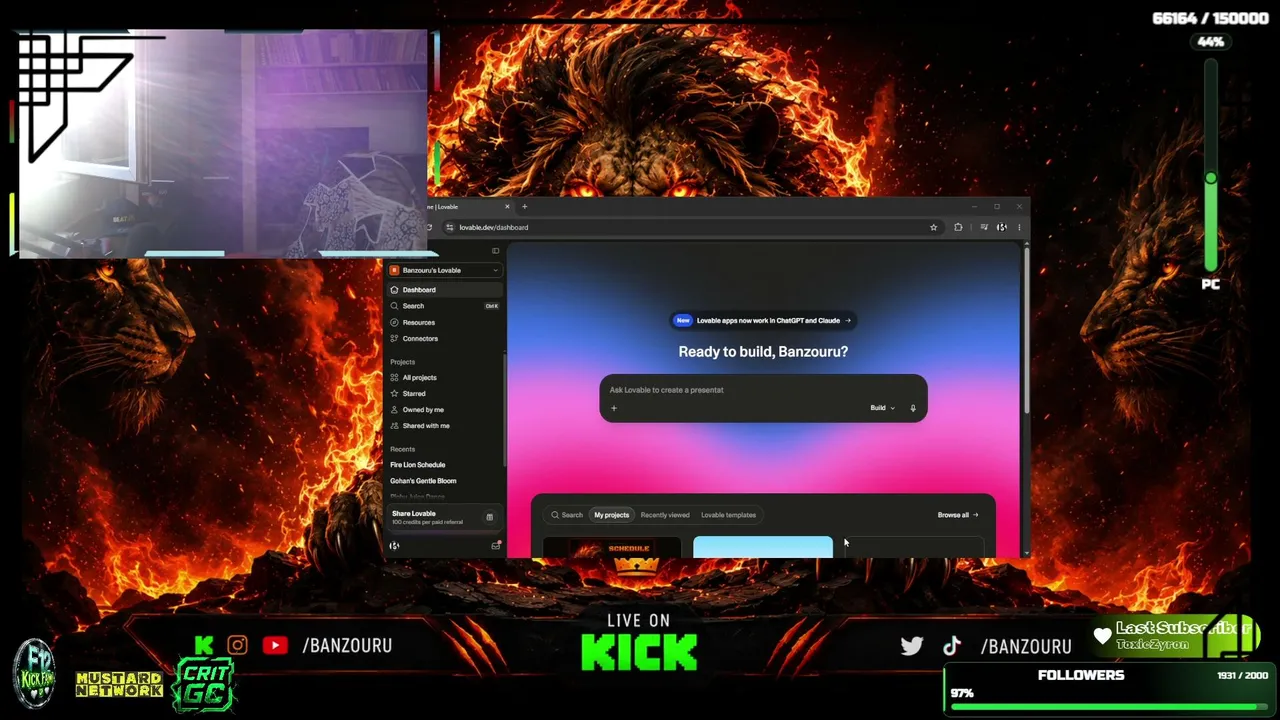Click the webcam feed overlay
Image resolution: width=1280 pixels, height=720 pixels.
pos(223,143)
